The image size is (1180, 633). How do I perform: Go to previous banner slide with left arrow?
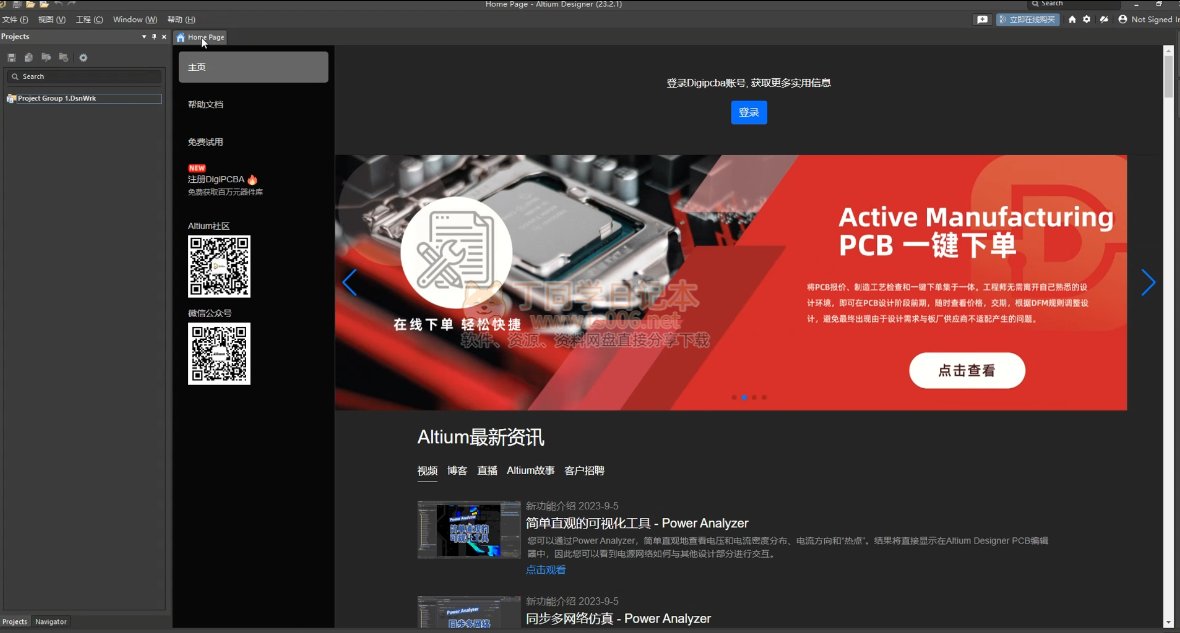click(349, 283)
